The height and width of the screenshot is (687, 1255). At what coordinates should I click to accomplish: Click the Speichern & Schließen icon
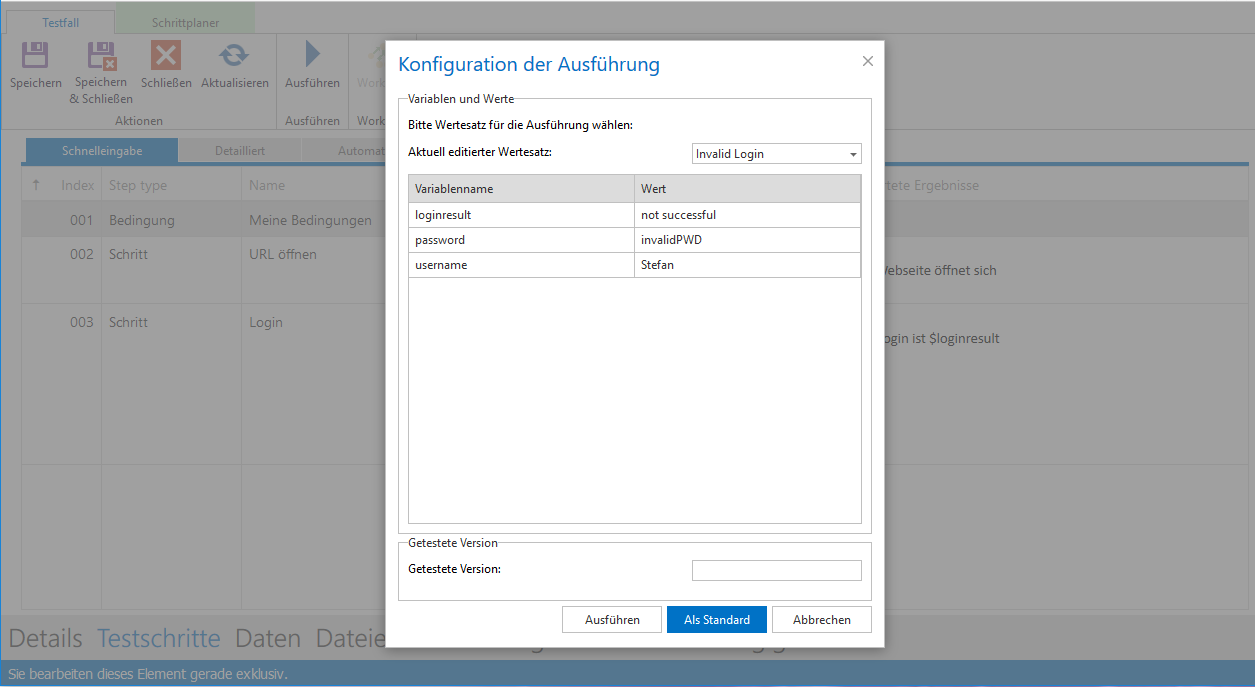pos(101,56)
